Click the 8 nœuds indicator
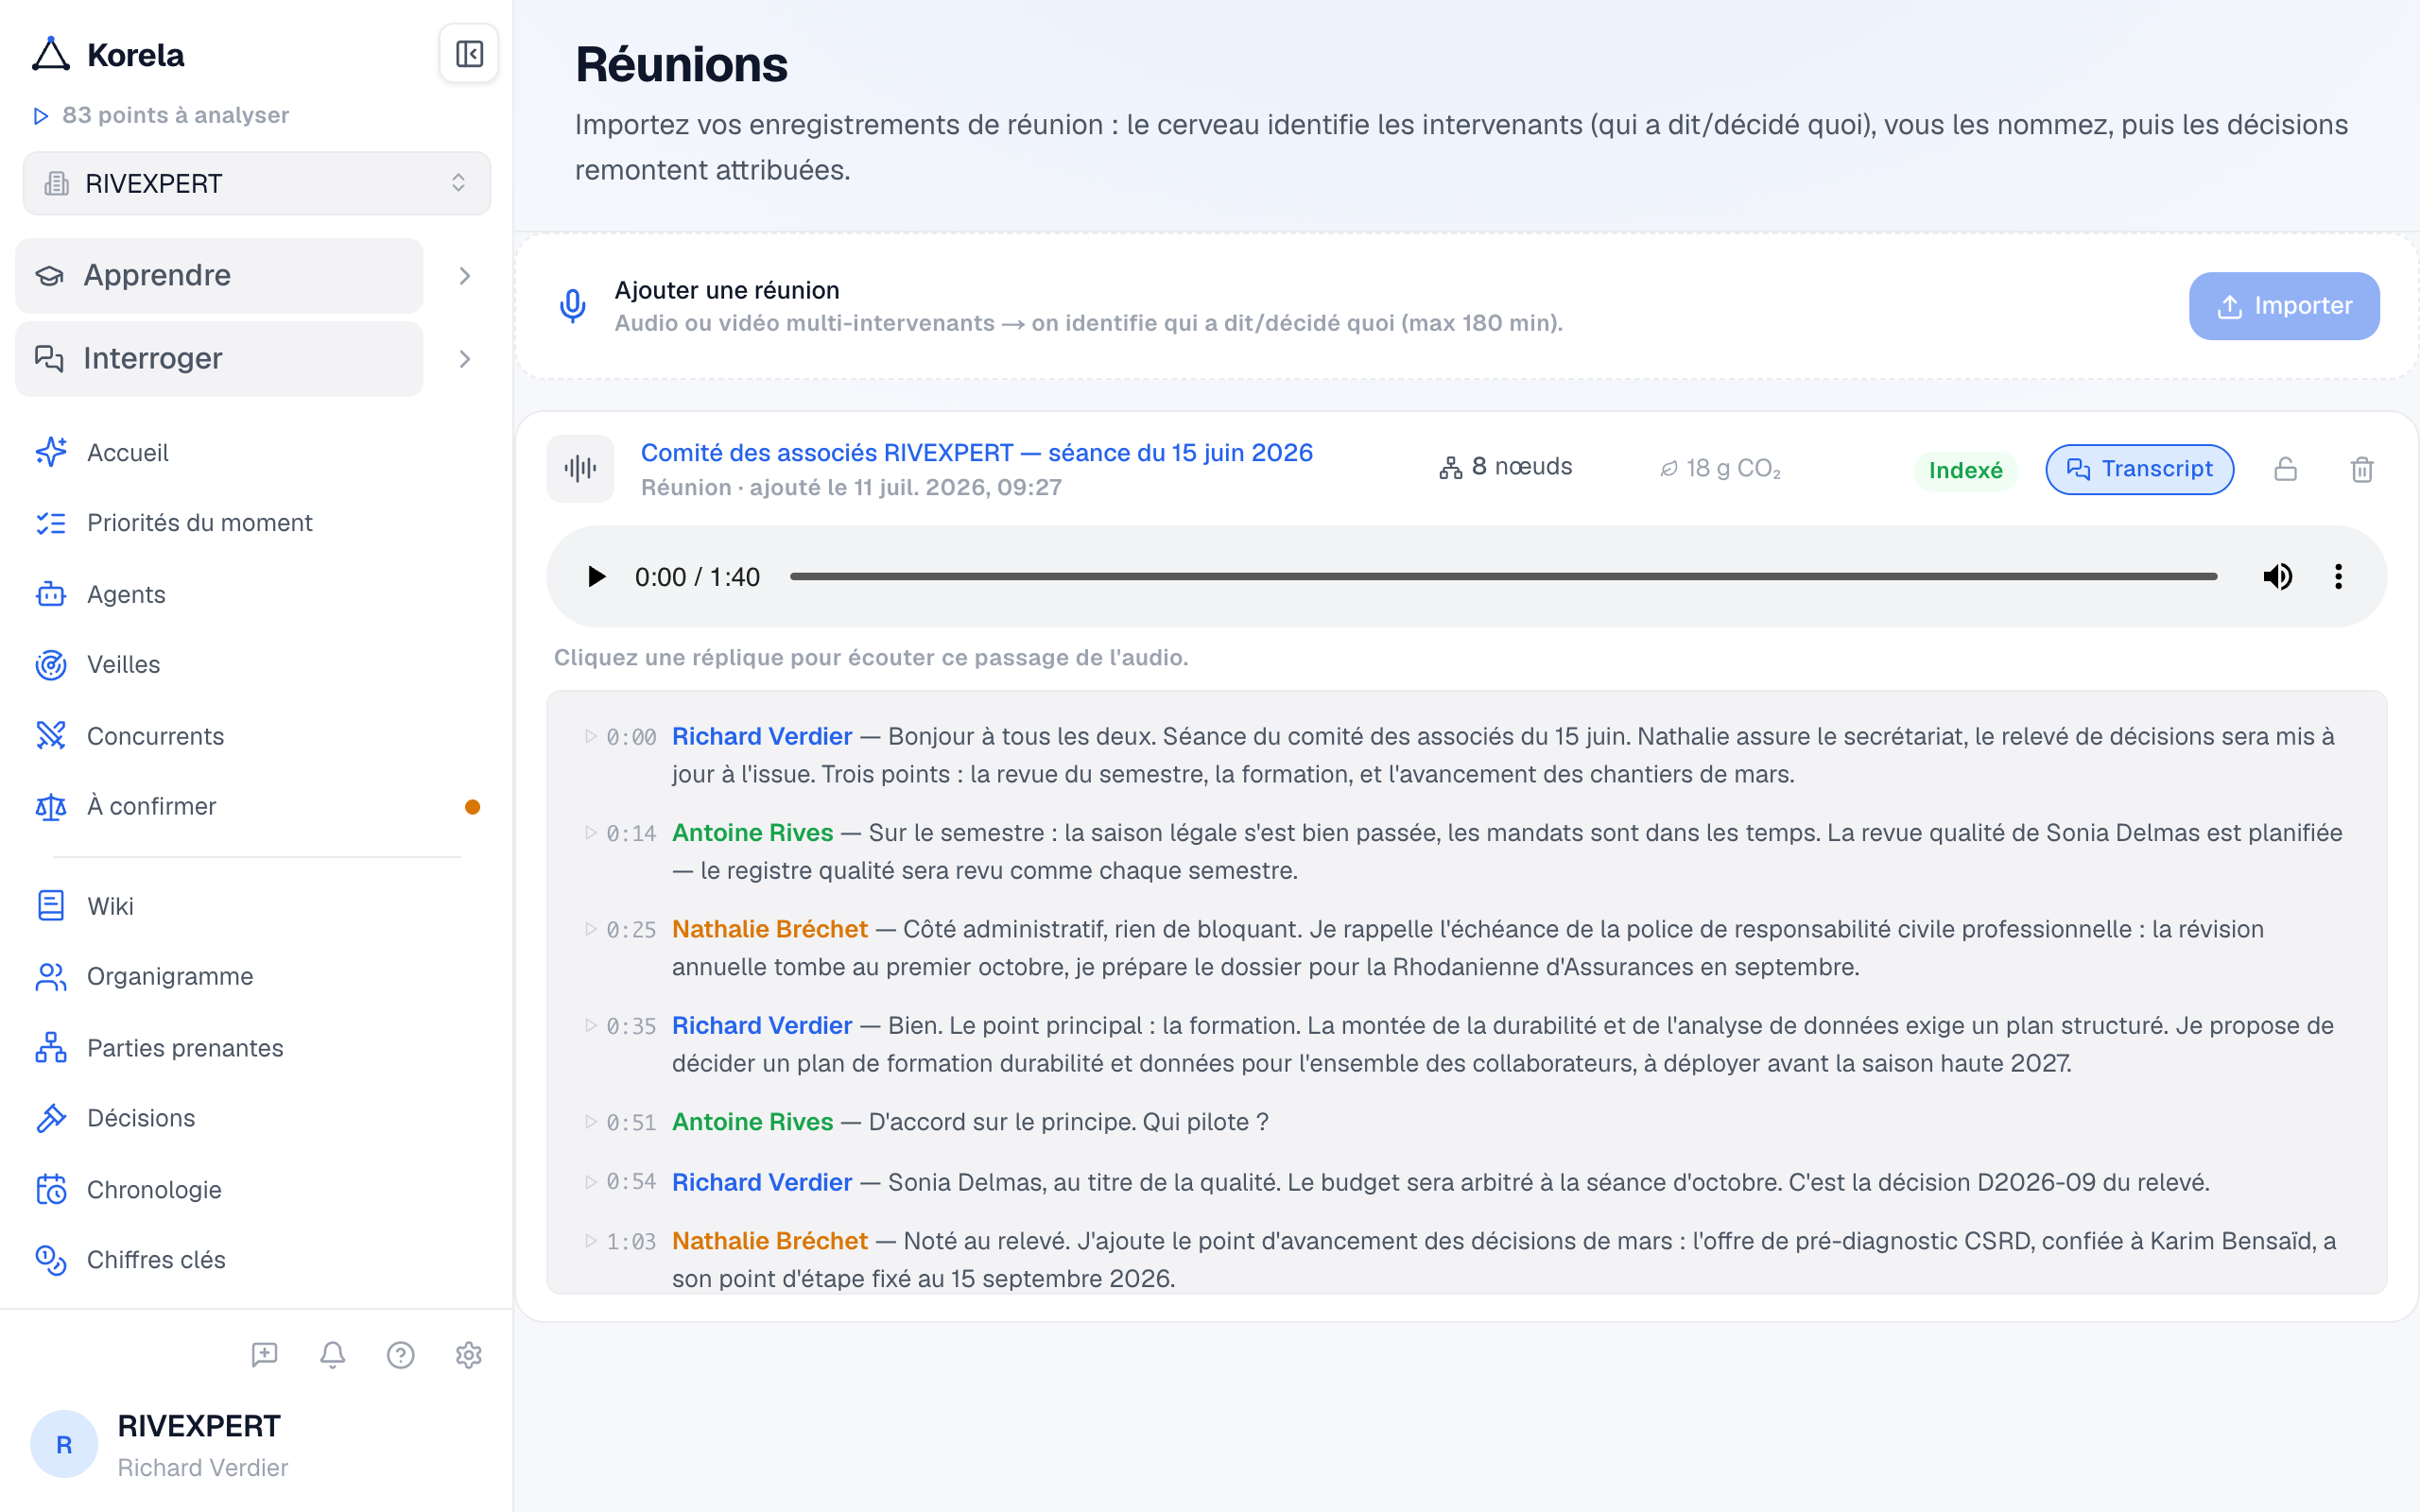Image resolution: width=2420 pixels, height=1512 pixels. coord(1506,467)
